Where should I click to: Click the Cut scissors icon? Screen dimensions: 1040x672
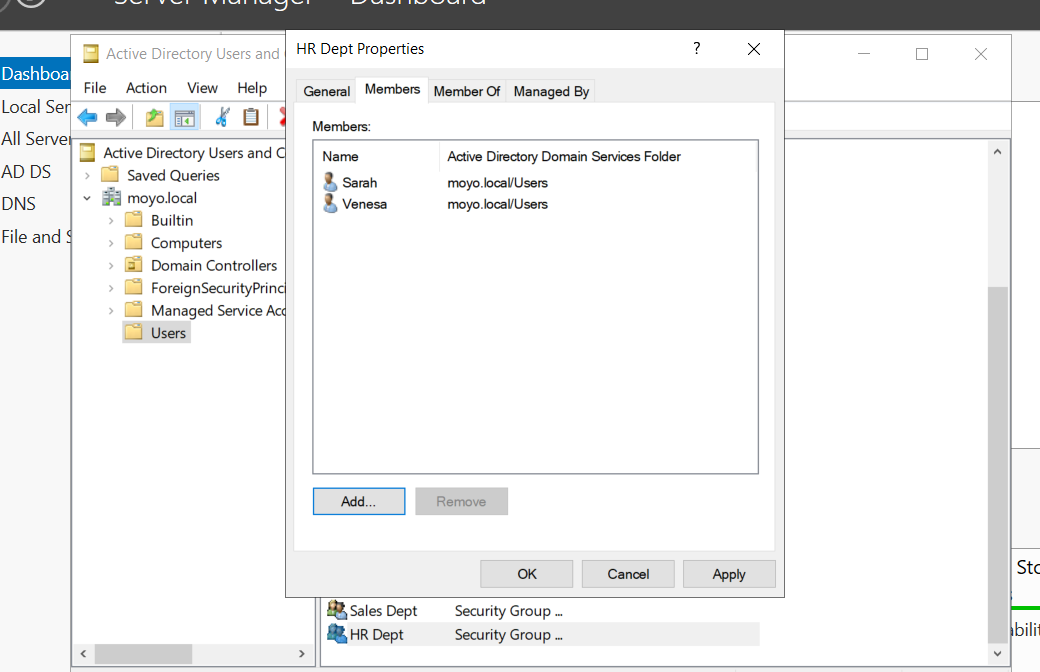tap(222, 118)
